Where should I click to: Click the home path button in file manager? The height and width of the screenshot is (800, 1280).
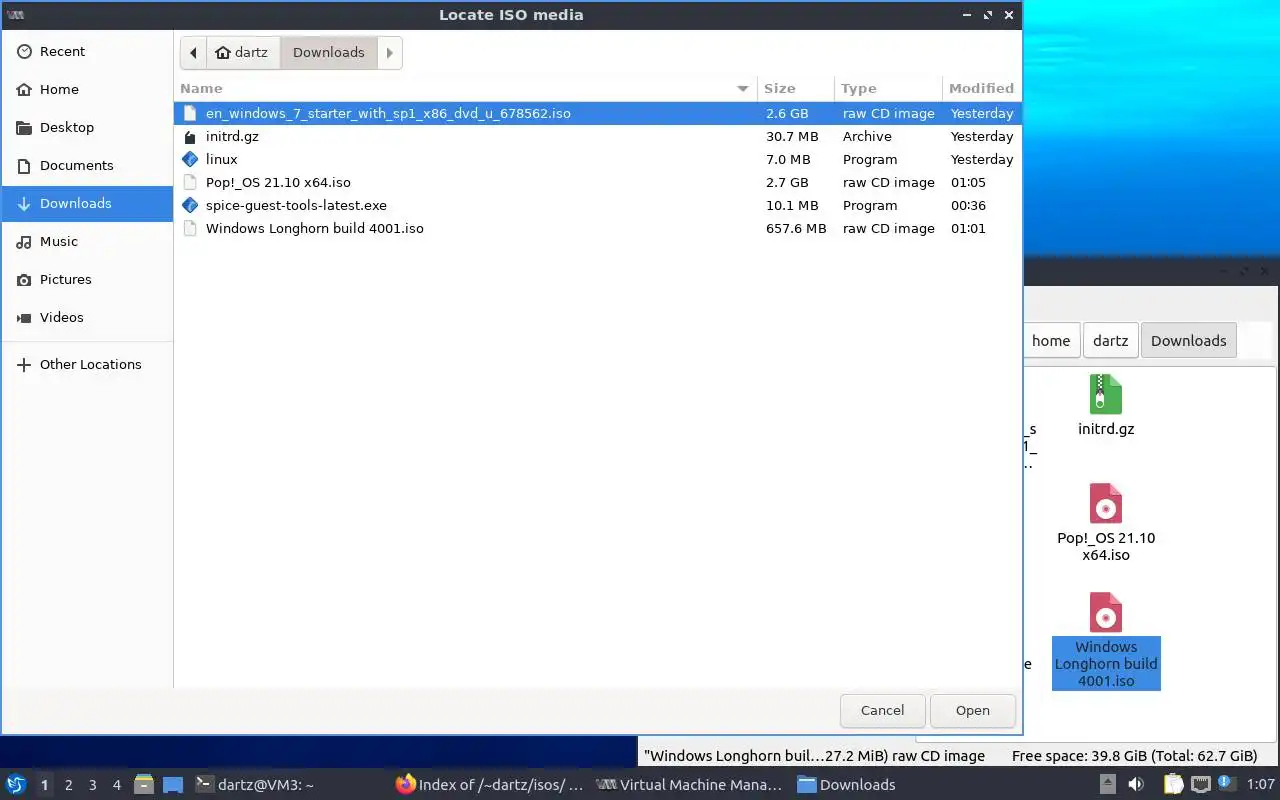[1051, 340]
